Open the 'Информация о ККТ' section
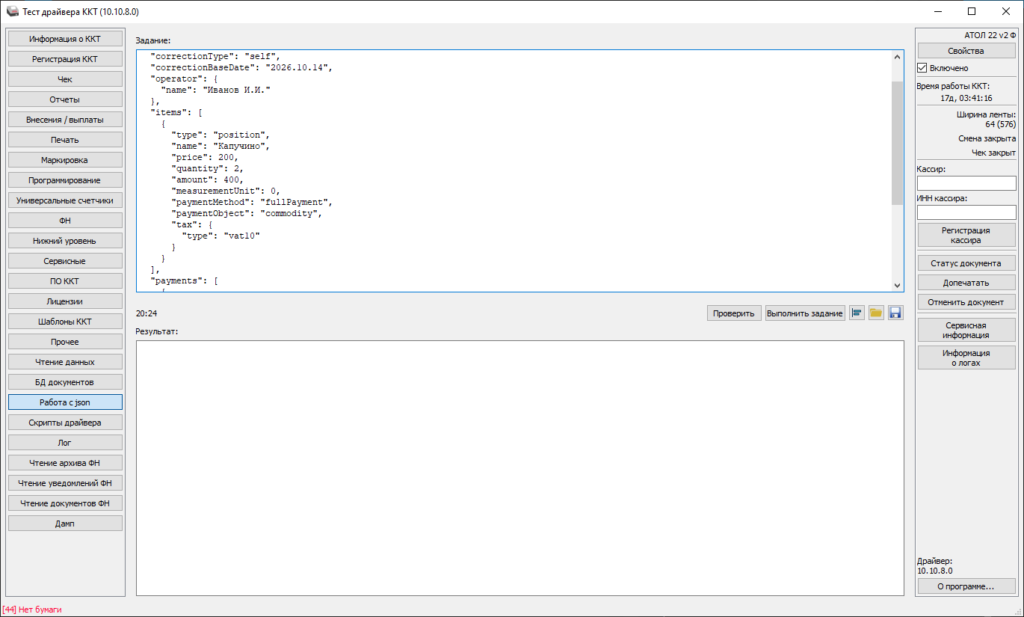The image size is (1024, 617). click(x=65, y=39)
